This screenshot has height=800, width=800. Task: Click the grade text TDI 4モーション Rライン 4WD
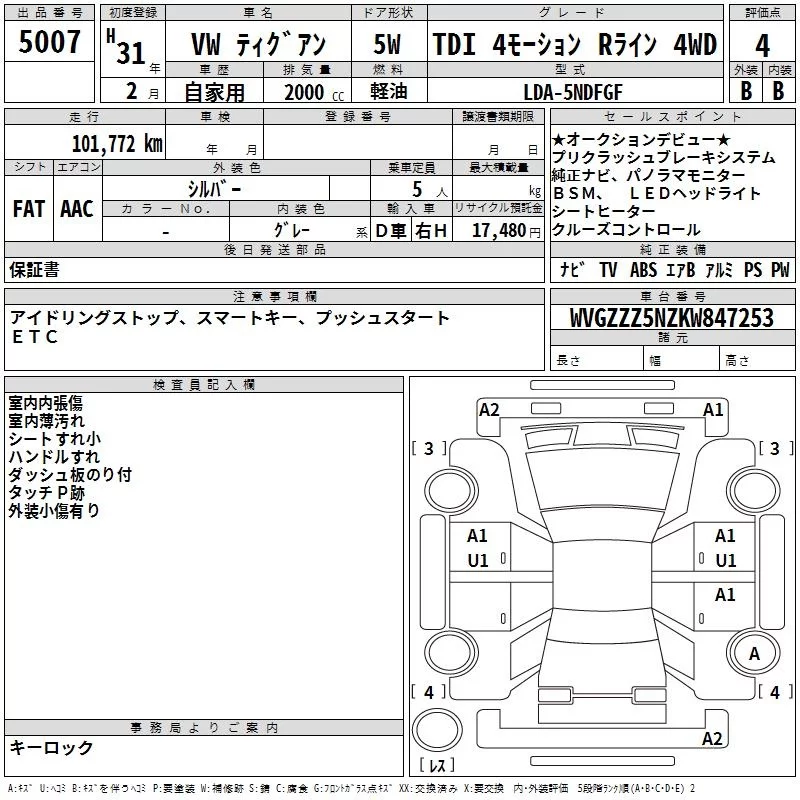tap(575, 44)
